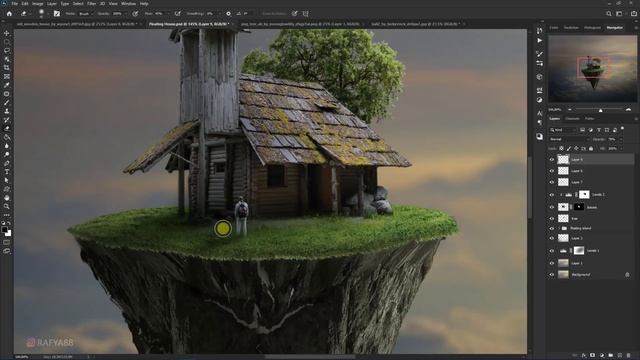Open the Navigator panel flyout menu

point(636,28)
